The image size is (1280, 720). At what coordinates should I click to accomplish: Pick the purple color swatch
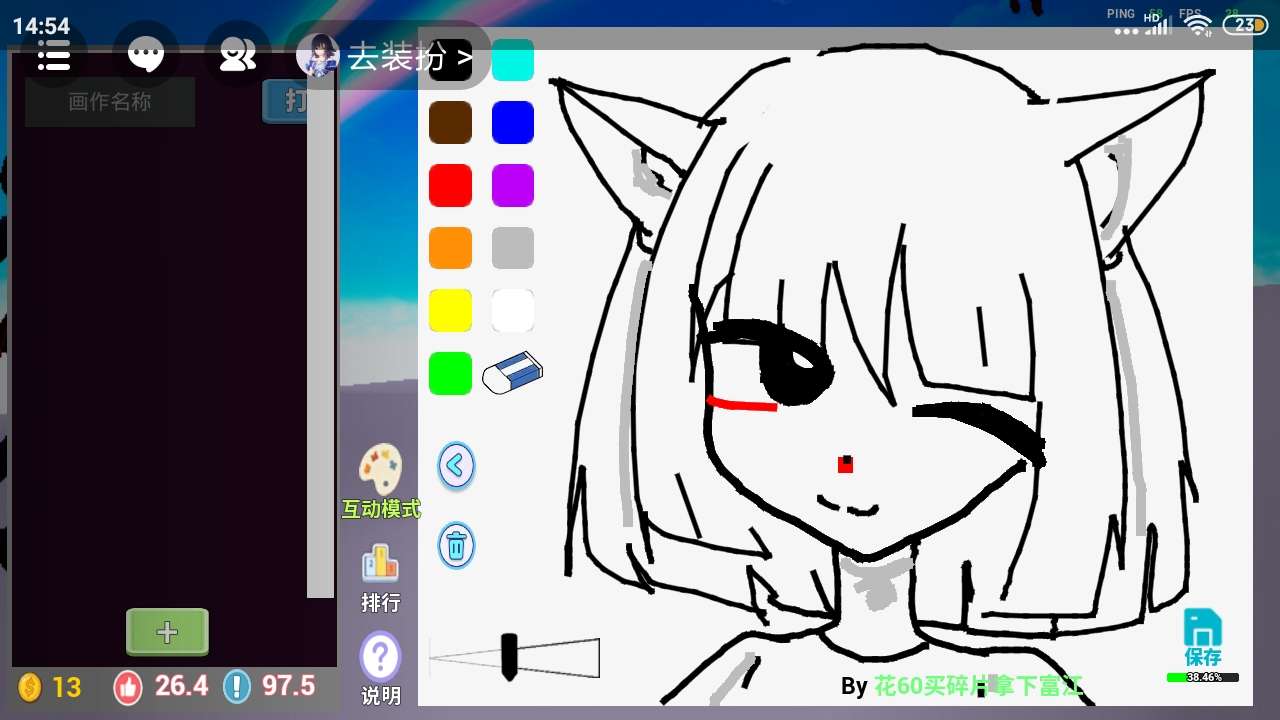513,185
